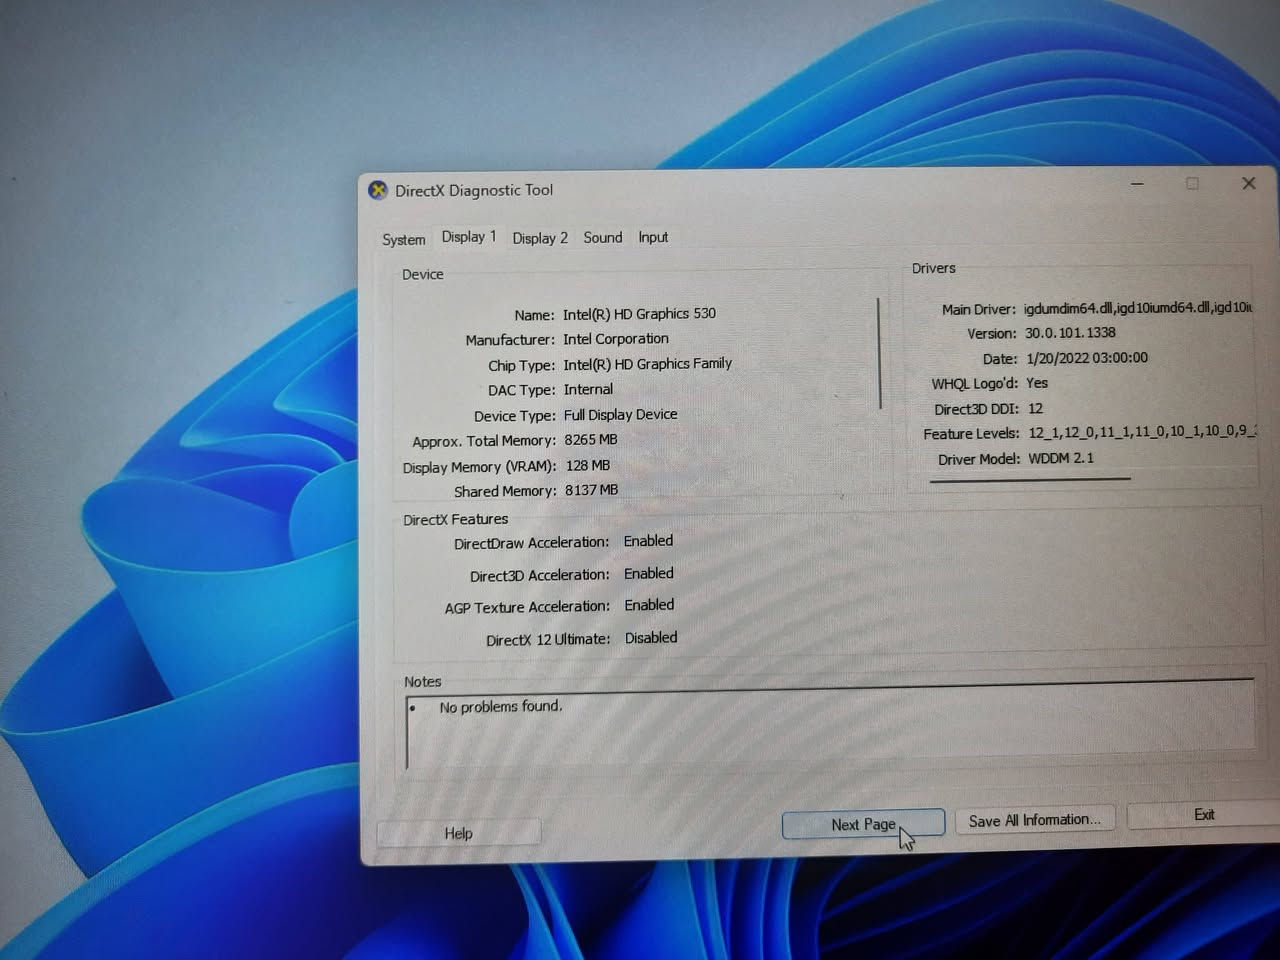The image size is (1280, 960).
Task: Click shared memory value '8137 MB'
Action: coord(591,490)
